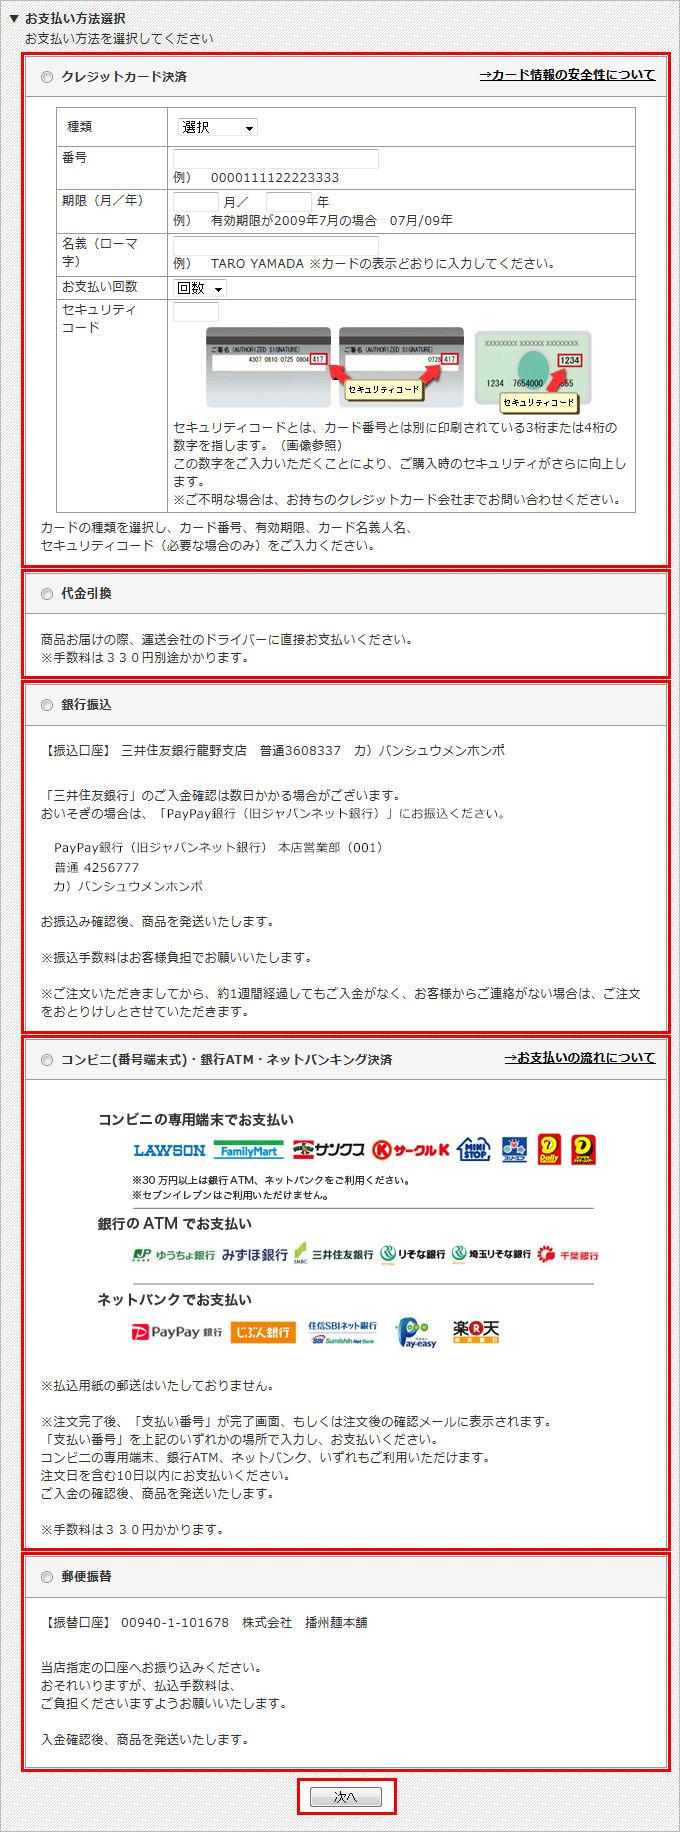Screen dimensions: 680x1832
Task: Click the PayPay銀行 logo
Action: click(x=177, y=1332)
